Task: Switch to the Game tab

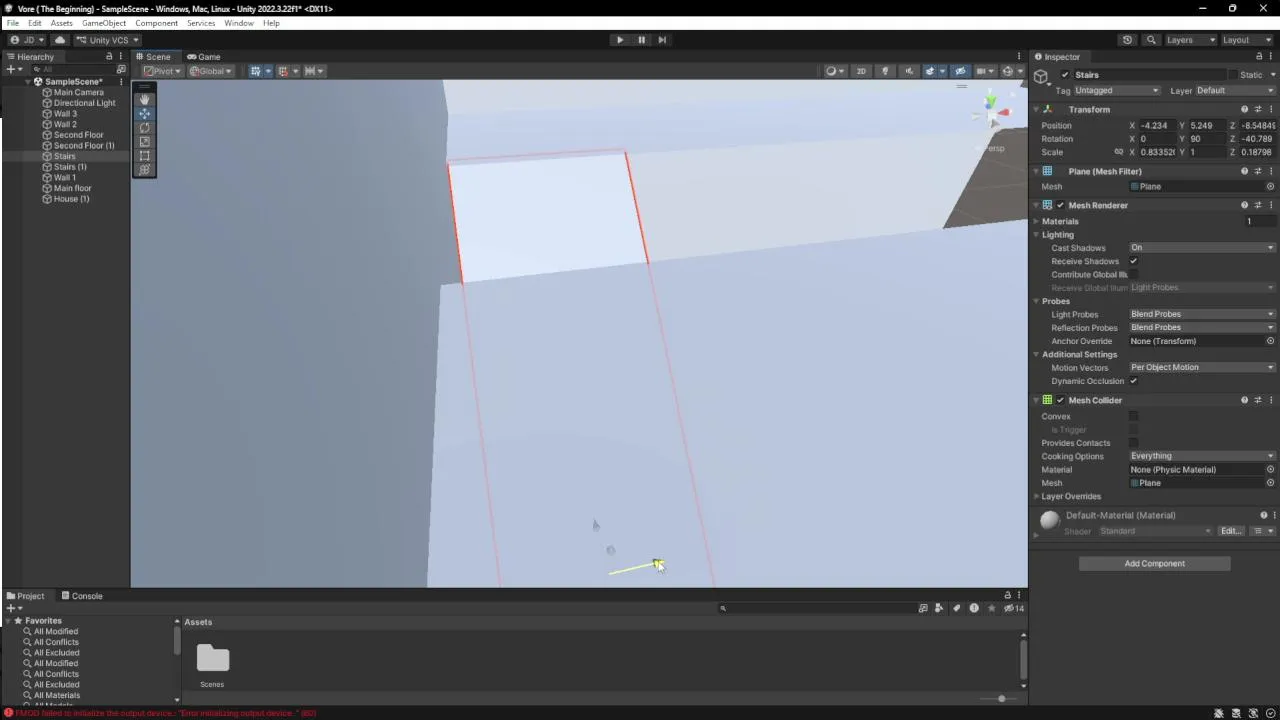Action: click(204, 57)
